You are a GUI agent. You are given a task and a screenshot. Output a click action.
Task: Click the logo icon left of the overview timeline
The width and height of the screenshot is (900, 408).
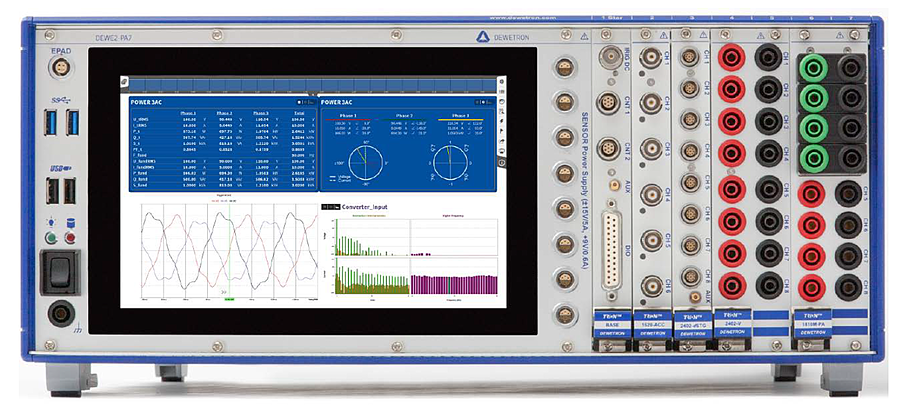coord(125,83)
